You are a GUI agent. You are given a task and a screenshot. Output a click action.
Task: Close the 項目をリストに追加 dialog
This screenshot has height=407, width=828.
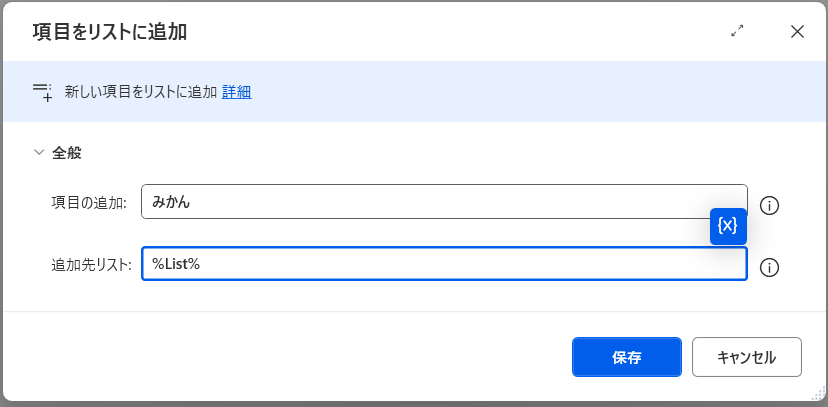(x=797, y=31)
